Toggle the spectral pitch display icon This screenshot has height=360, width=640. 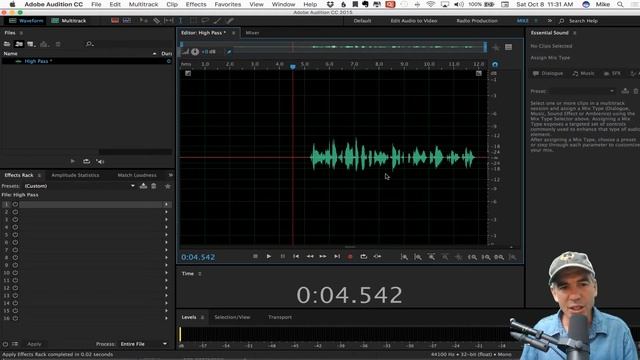(127, 20)
